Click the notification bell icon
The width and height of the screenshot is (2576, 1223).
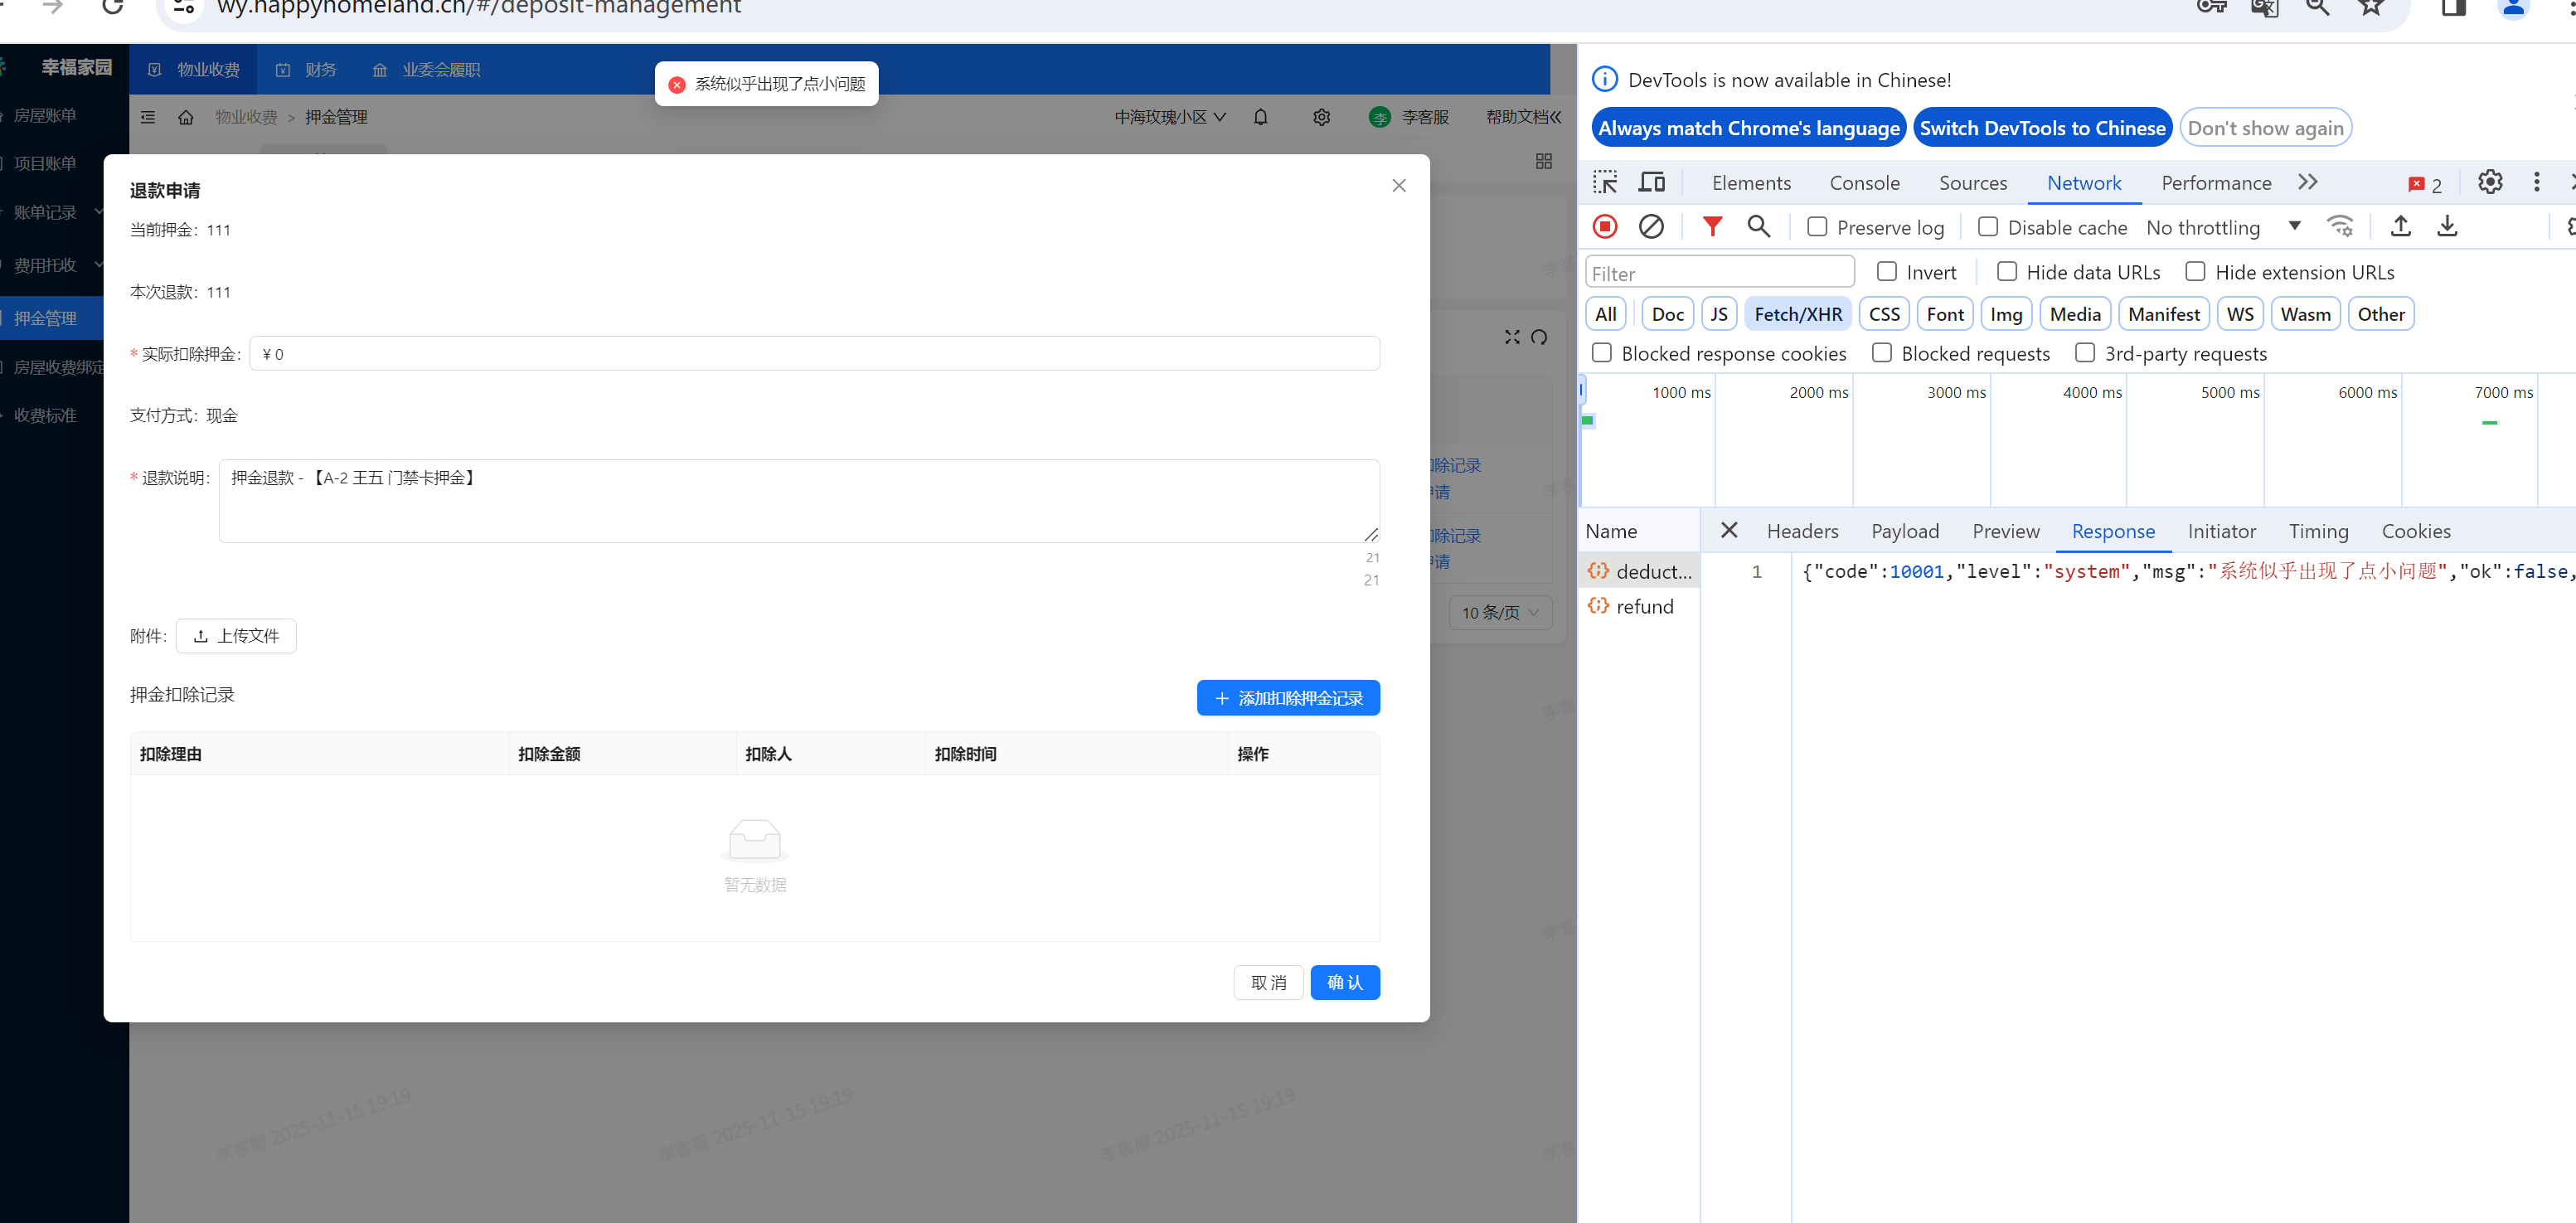[1260, 117]
